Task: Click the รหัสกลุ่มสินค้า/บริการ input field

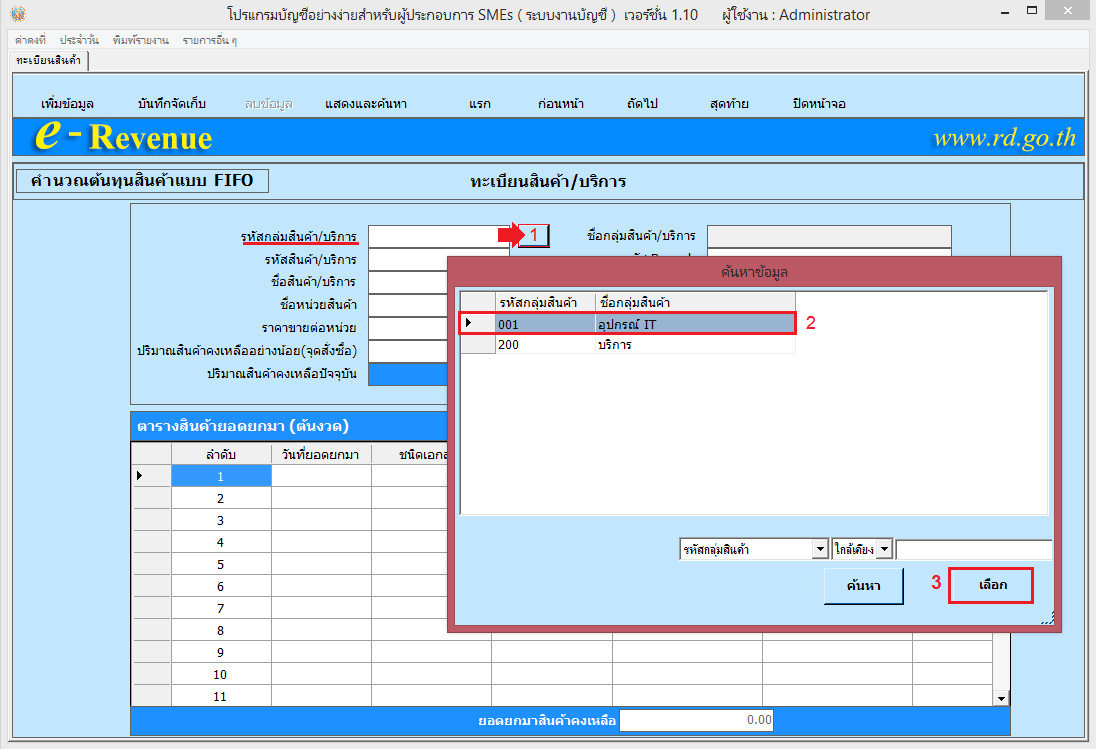Action: (x=438, y=236)
